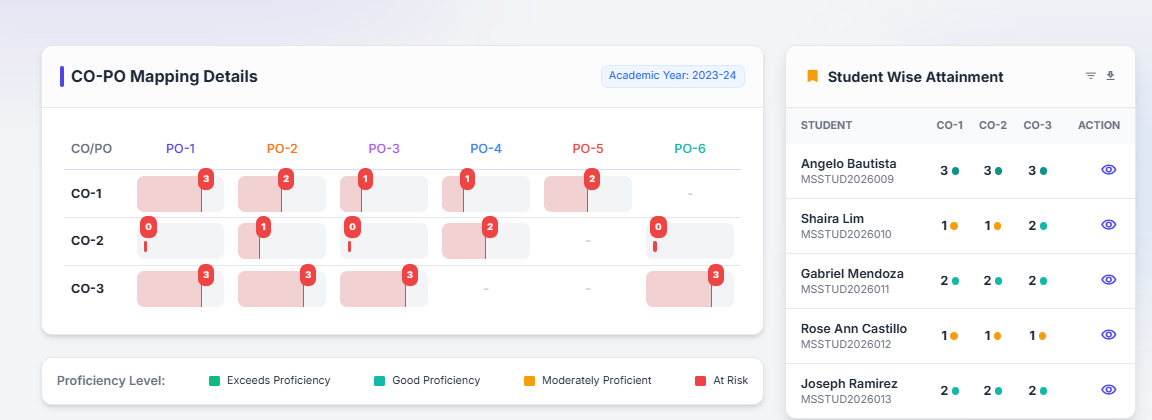Click the STUDENT column header

826,125
